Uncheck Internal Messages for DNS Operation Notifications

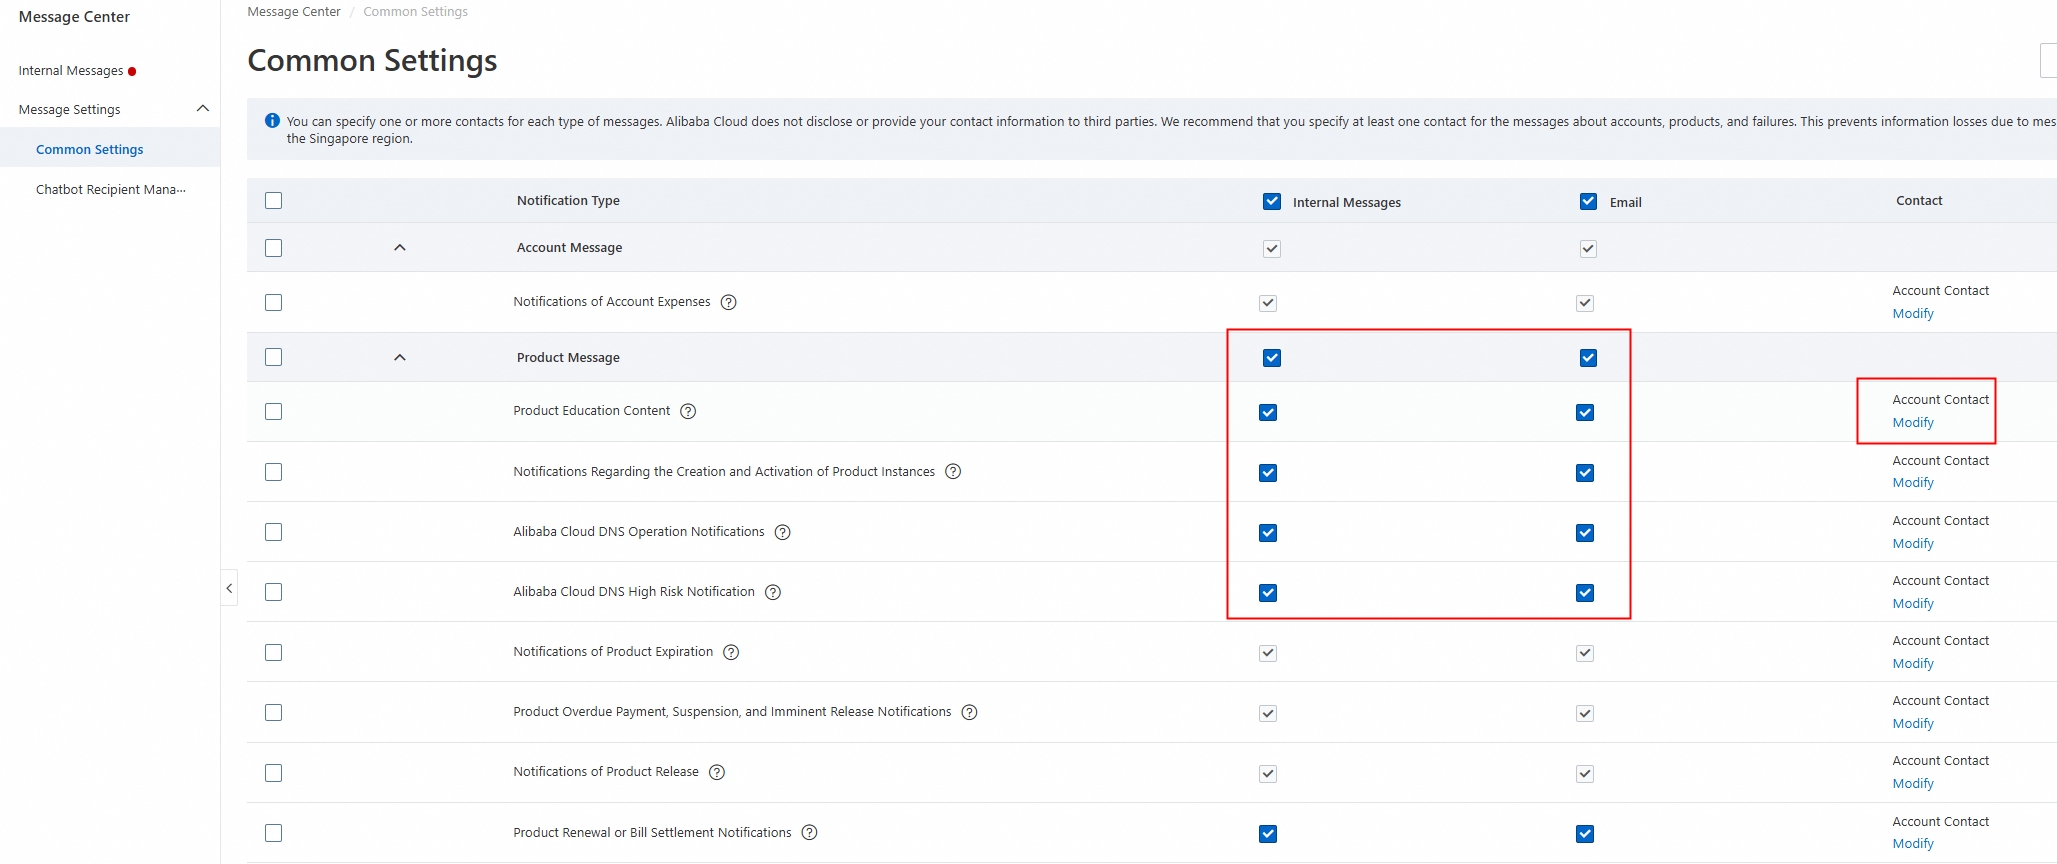(1268, 533)
